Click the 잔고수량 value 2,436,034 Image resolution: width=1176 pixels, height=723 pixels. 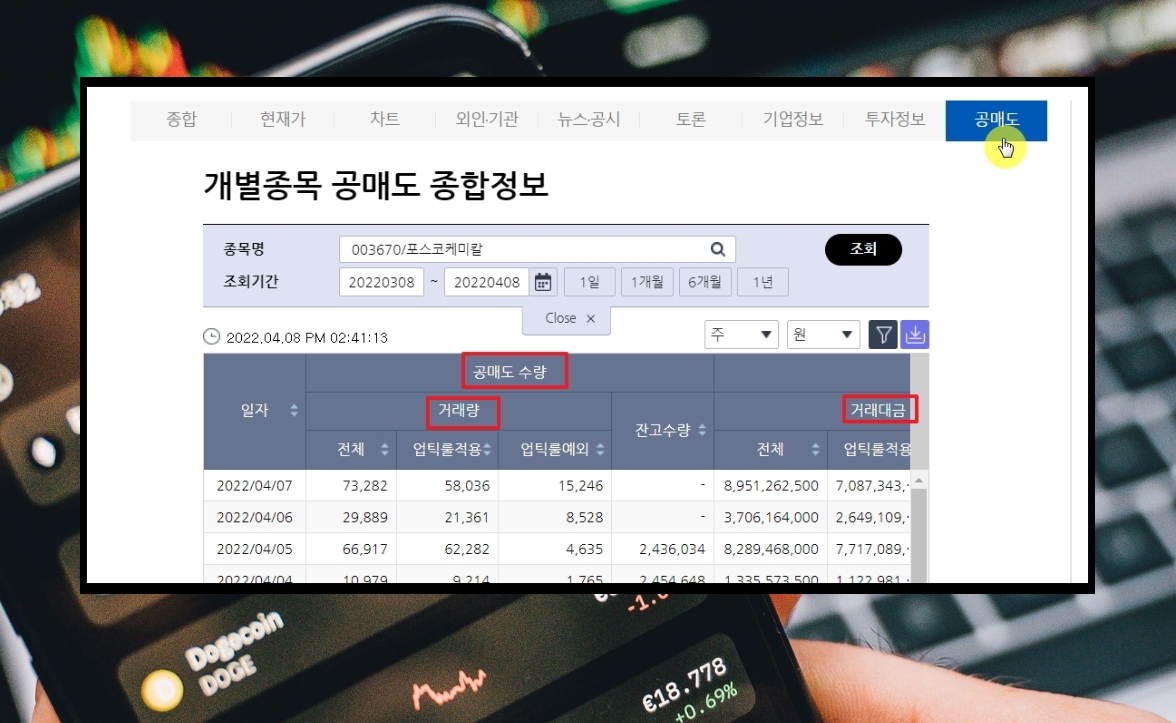coord(672,549)
